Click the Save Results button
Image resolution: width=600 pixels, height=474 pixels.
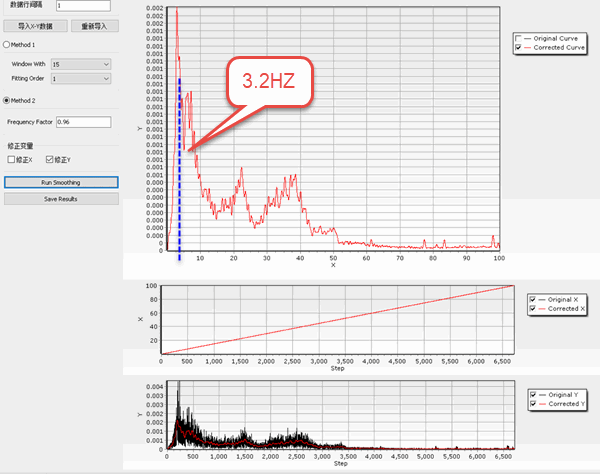pos(60,198)
